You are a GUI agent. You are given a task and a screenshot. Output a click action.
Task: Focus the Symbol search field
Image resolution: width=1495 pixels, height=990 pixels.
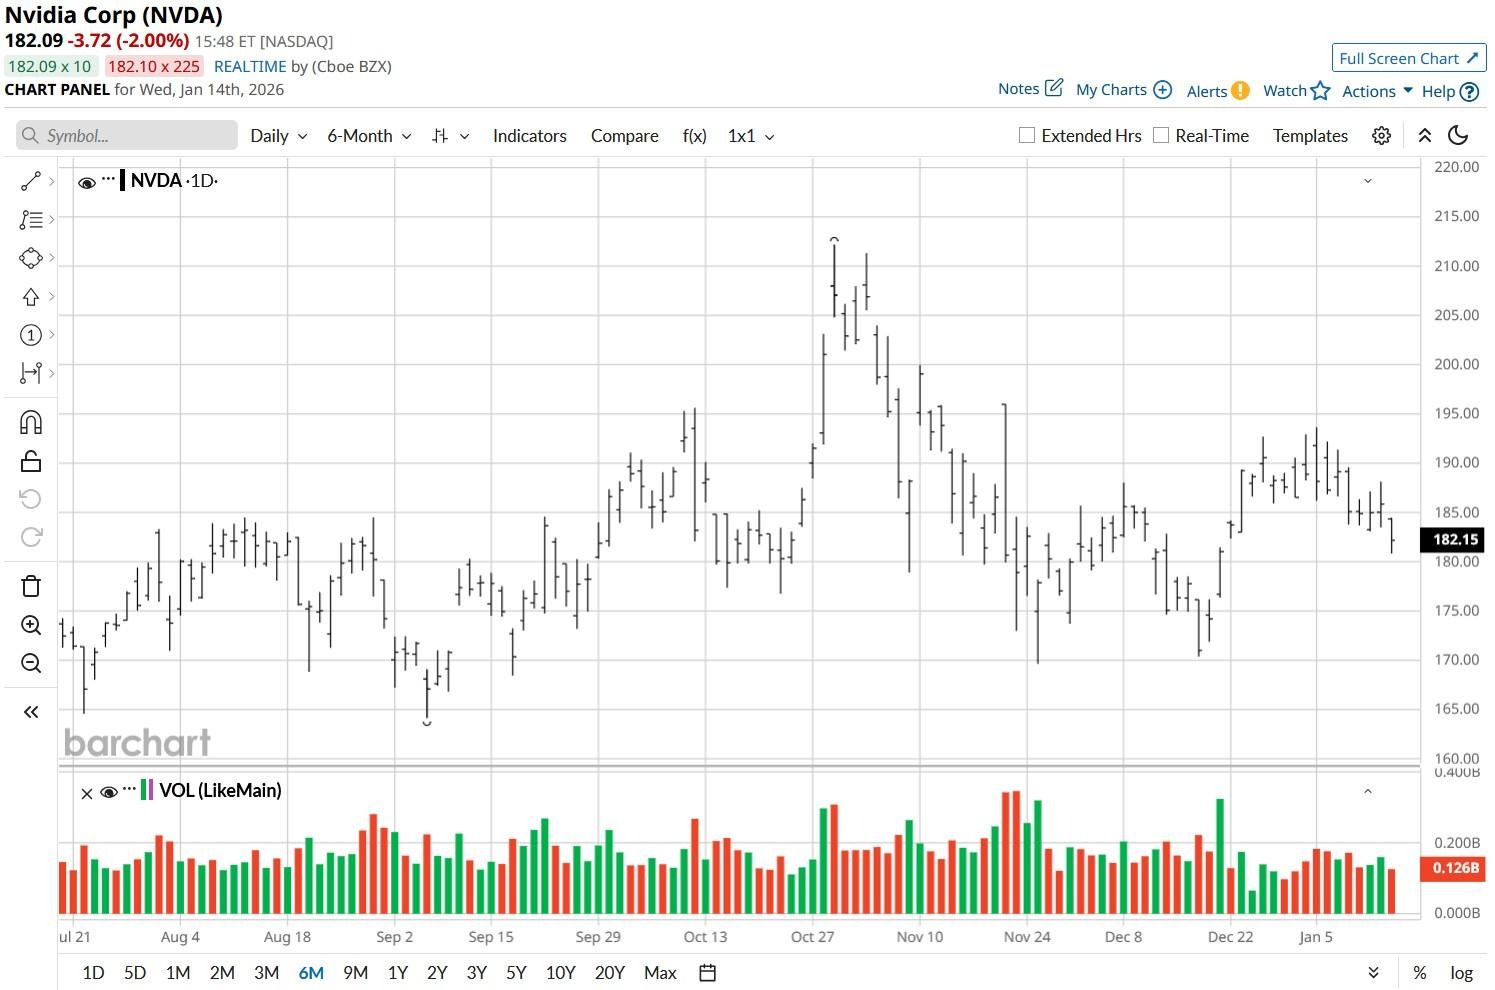click(x=127, y=136)
